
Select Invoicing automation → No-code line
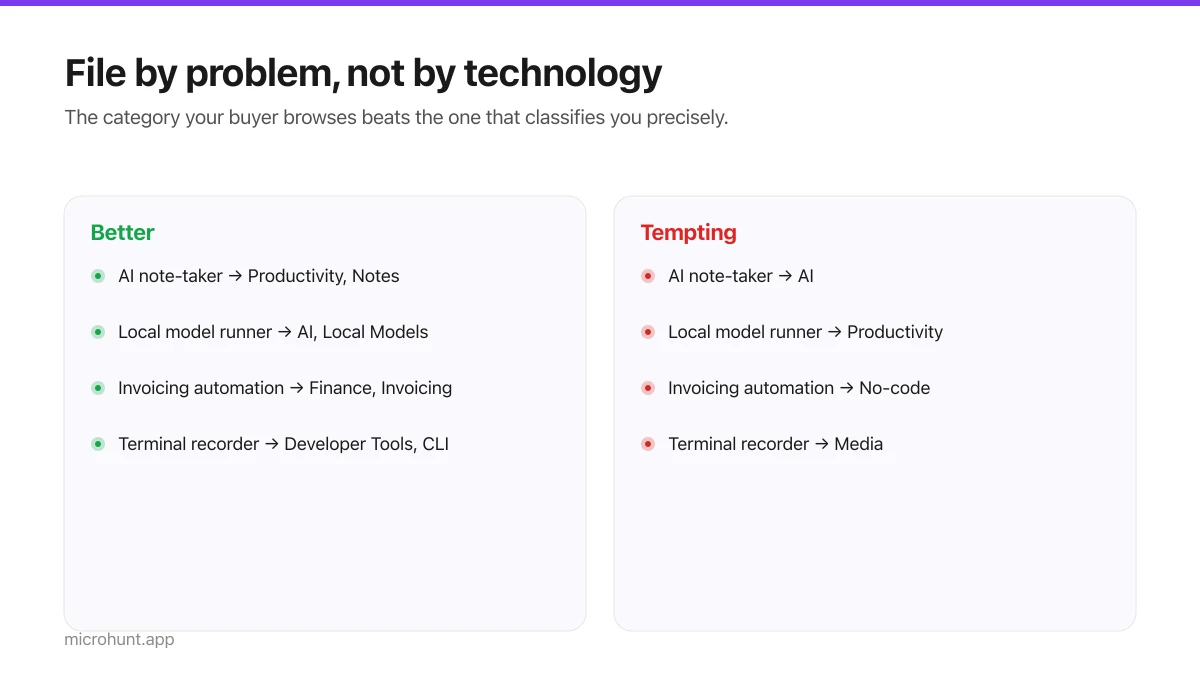[799, 388]
